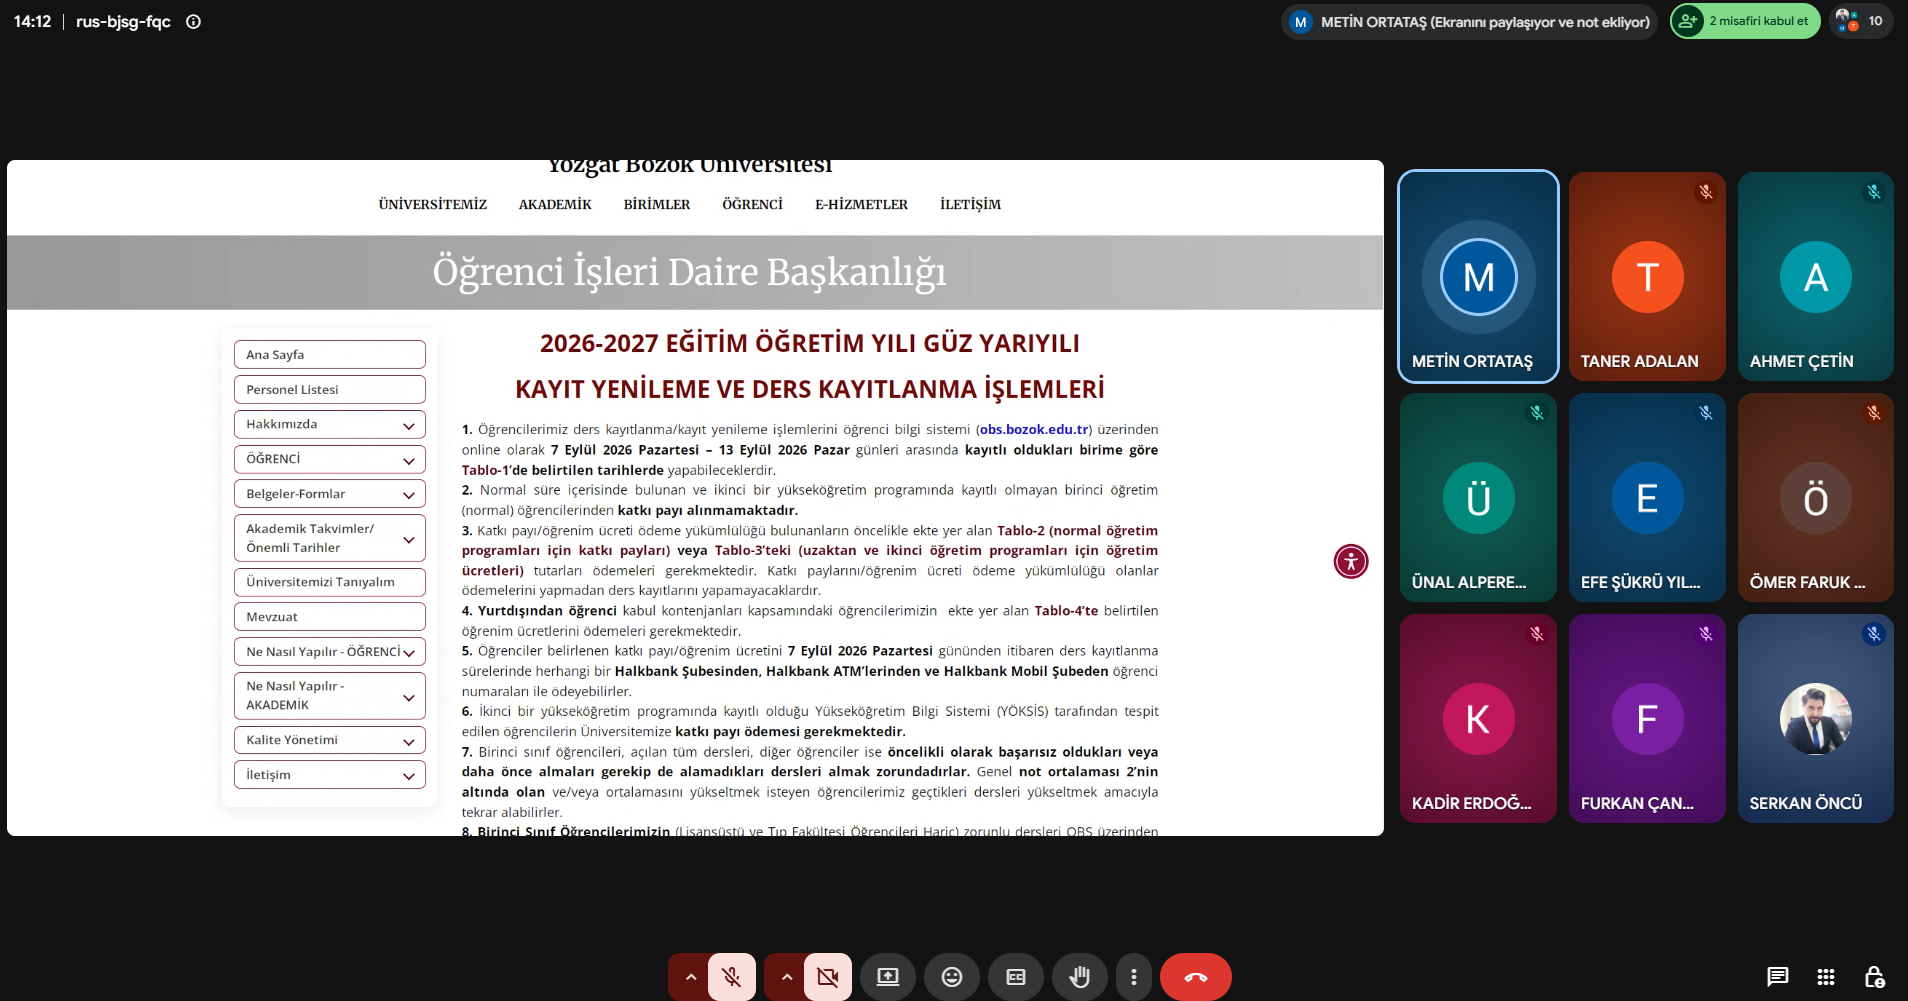Viewport: 1908px width, 1001px height.
Task: Open the activities grid icon
Action: click(x=1826, y=977)
